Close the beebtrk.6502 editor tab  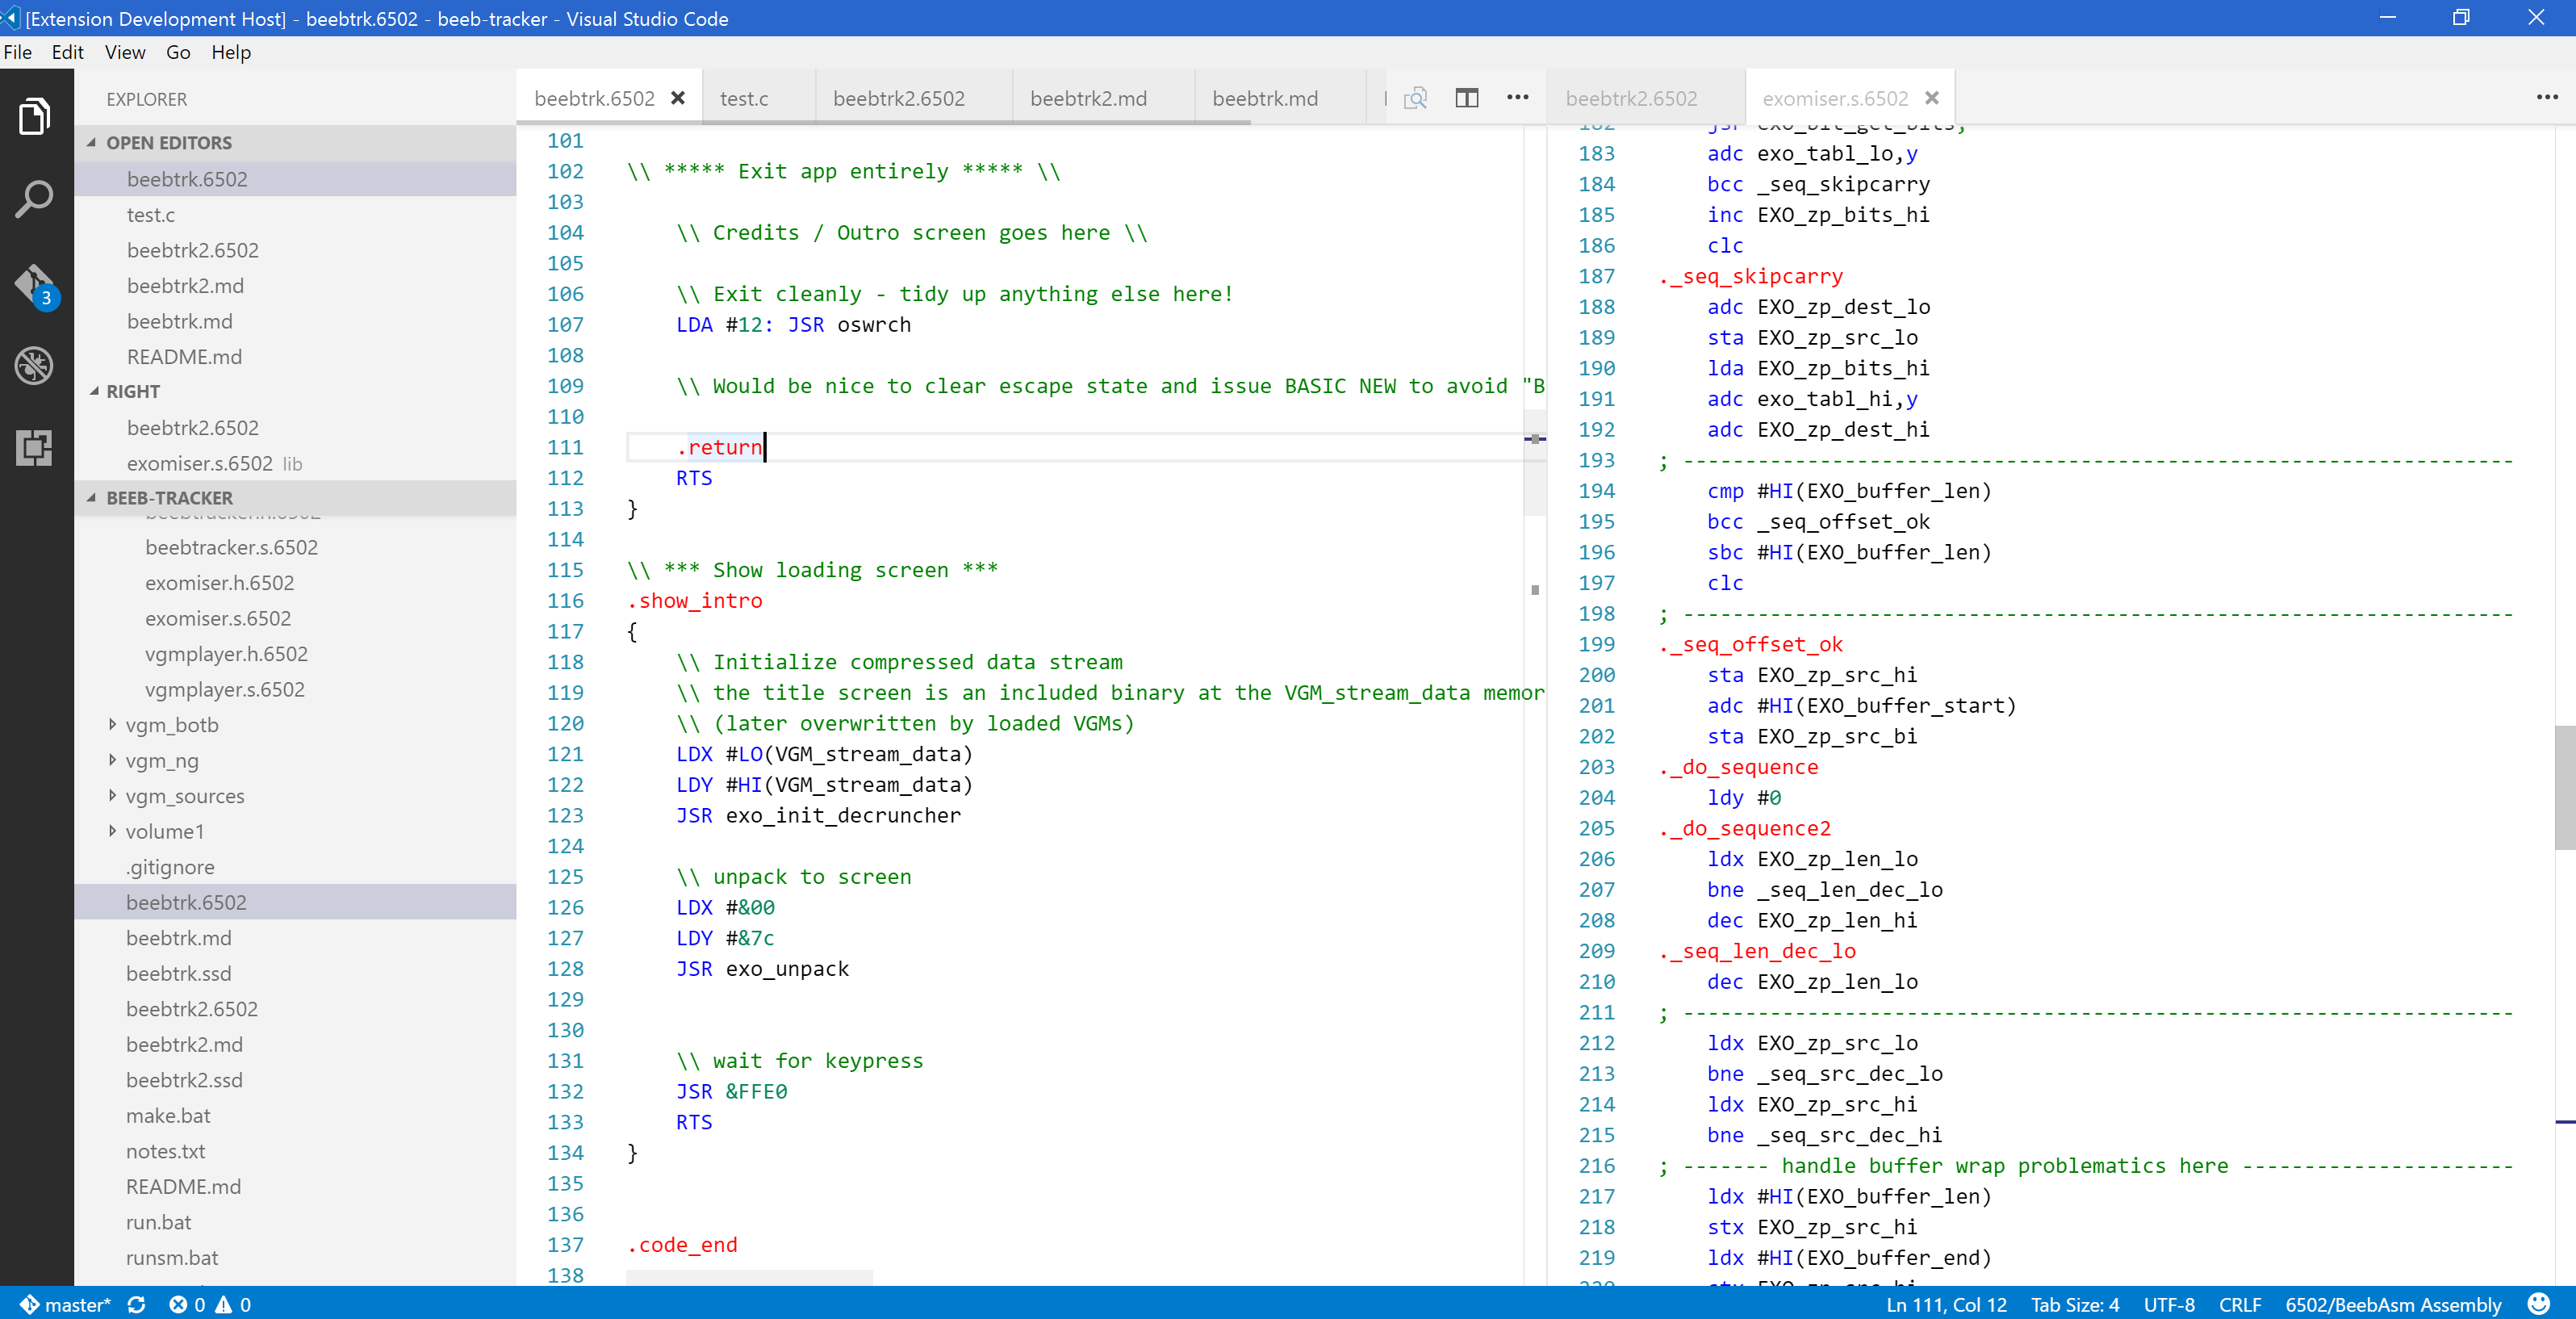point(678,98)
